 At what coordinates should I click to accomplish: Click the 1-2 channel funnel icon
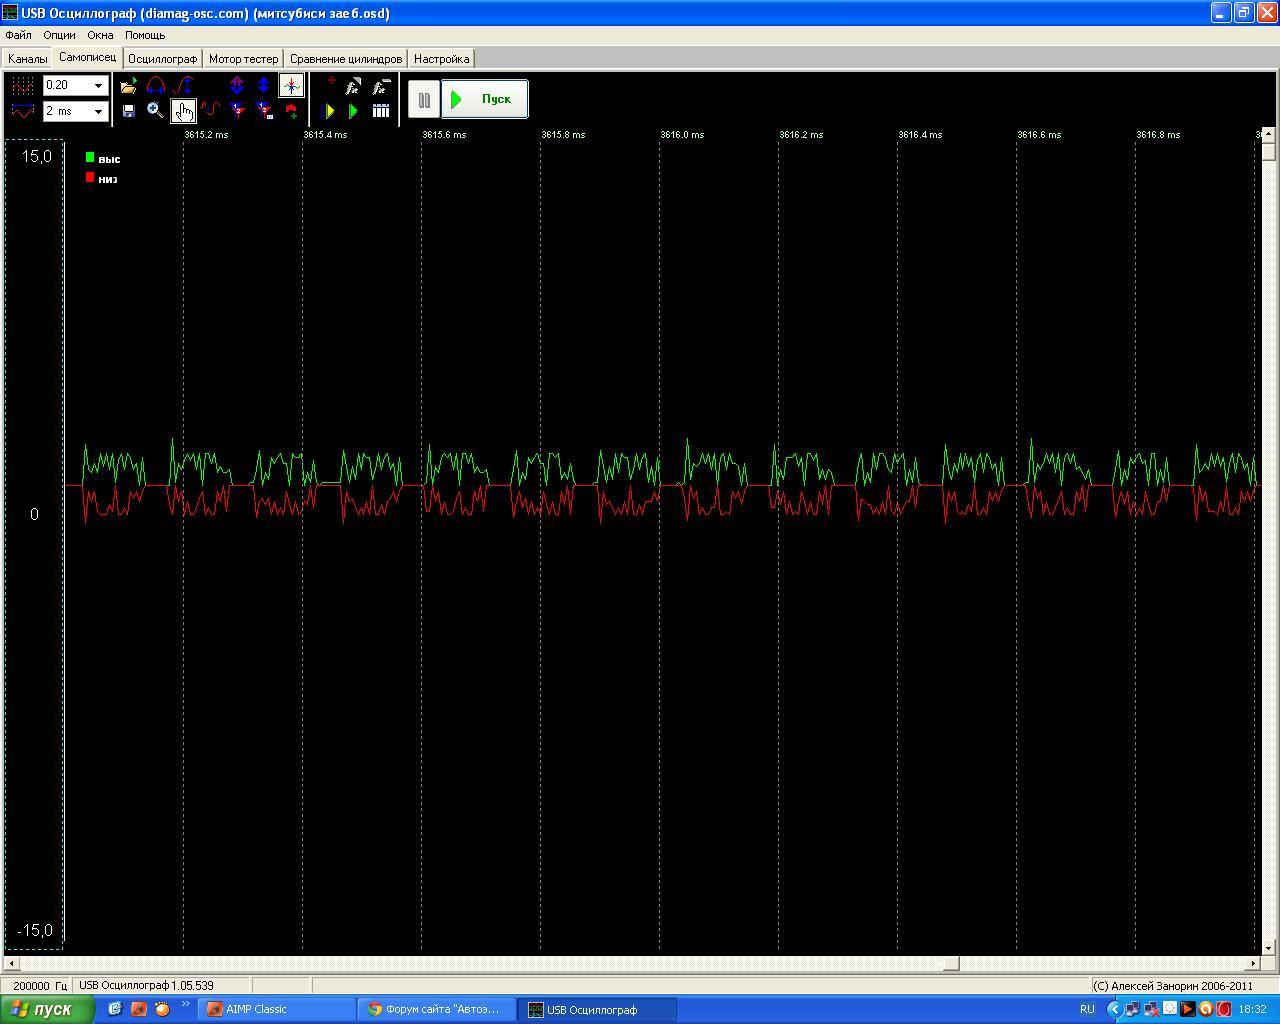[237, 111]
